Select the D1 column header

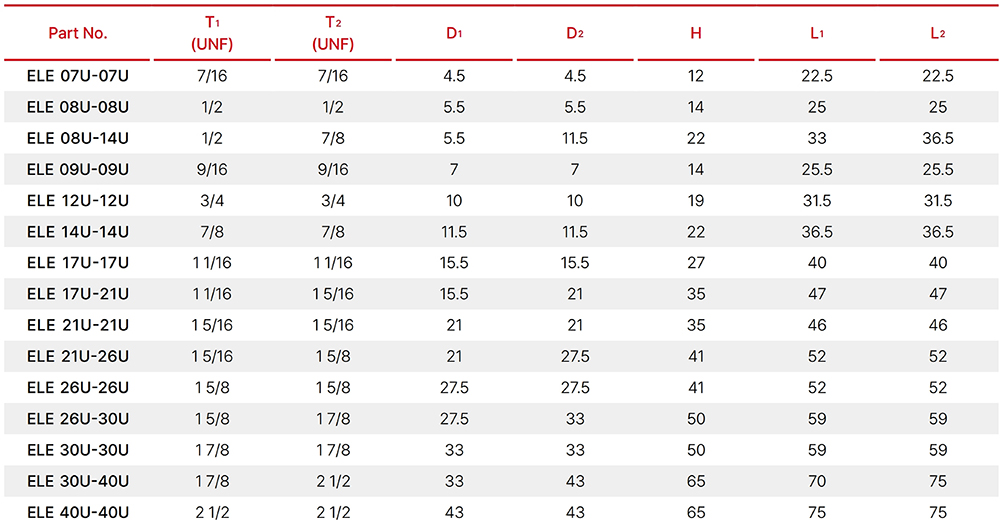(x=454, y=33)
